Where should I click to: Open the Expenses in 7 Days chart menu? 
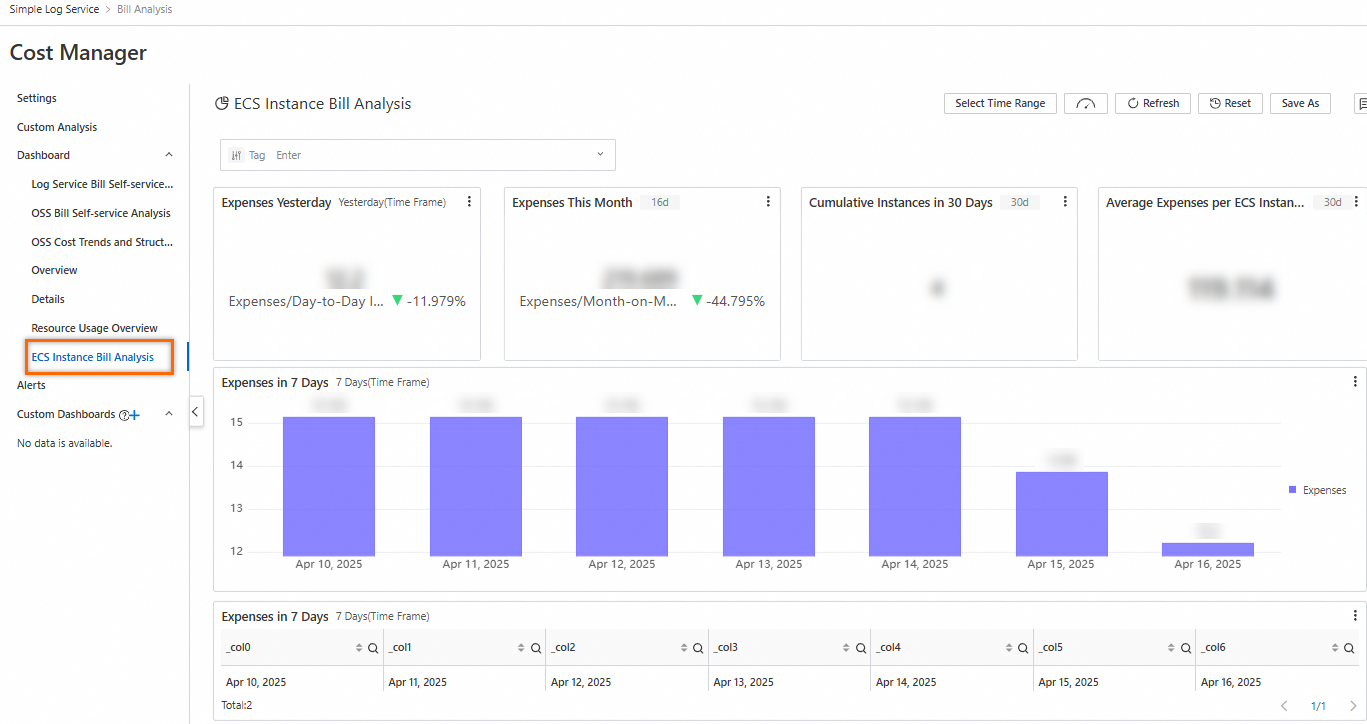click(1355, 382)
